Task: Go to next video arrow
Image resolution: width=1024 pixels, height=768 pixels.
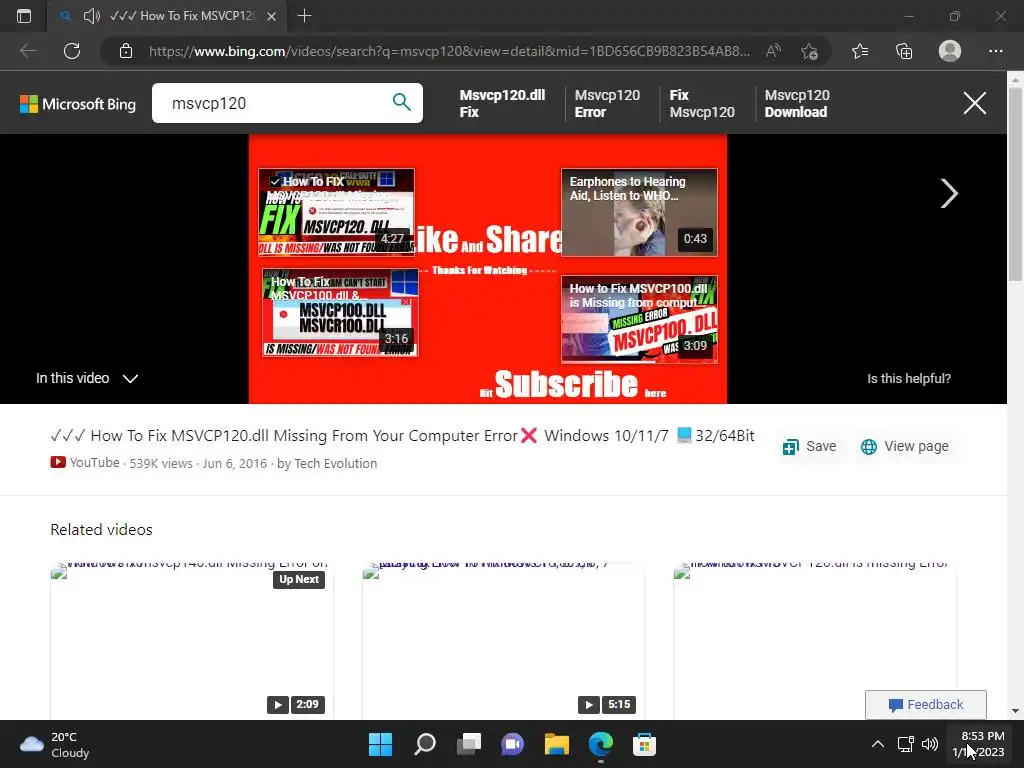Action: click(x=949, y=193)
